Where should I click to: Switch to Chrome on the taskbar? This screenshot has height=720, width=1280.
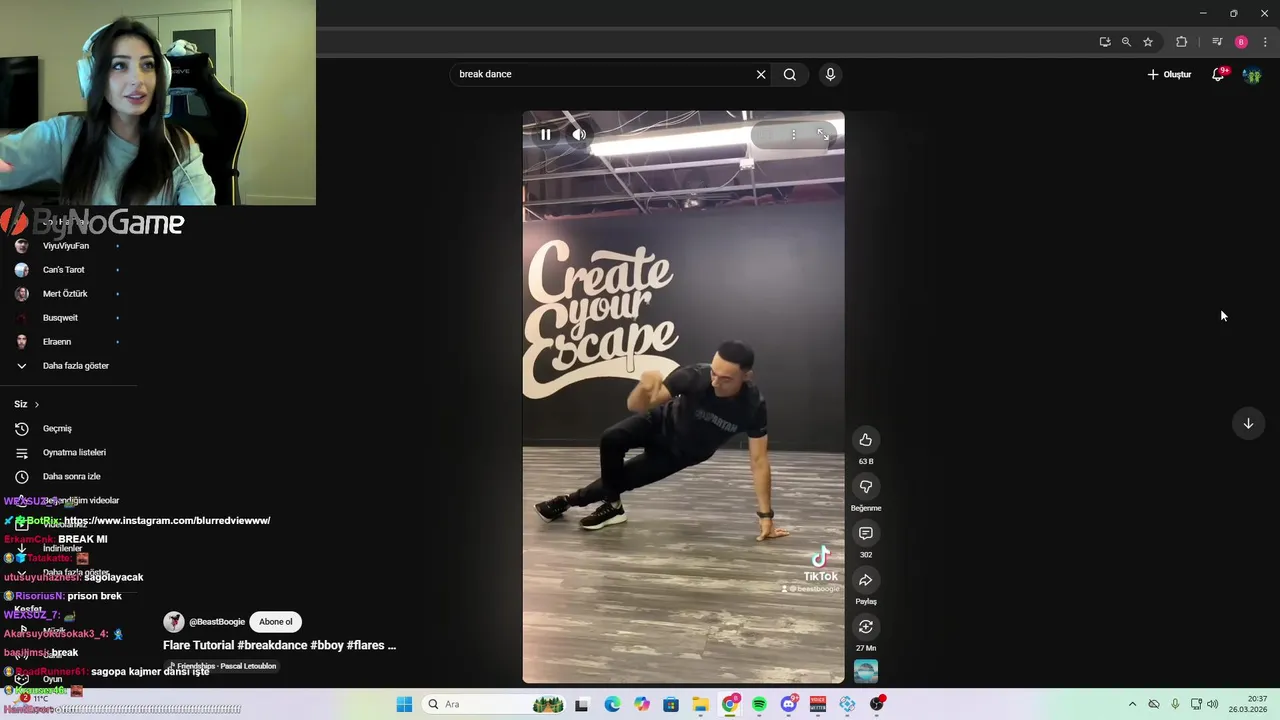point(730,705)
